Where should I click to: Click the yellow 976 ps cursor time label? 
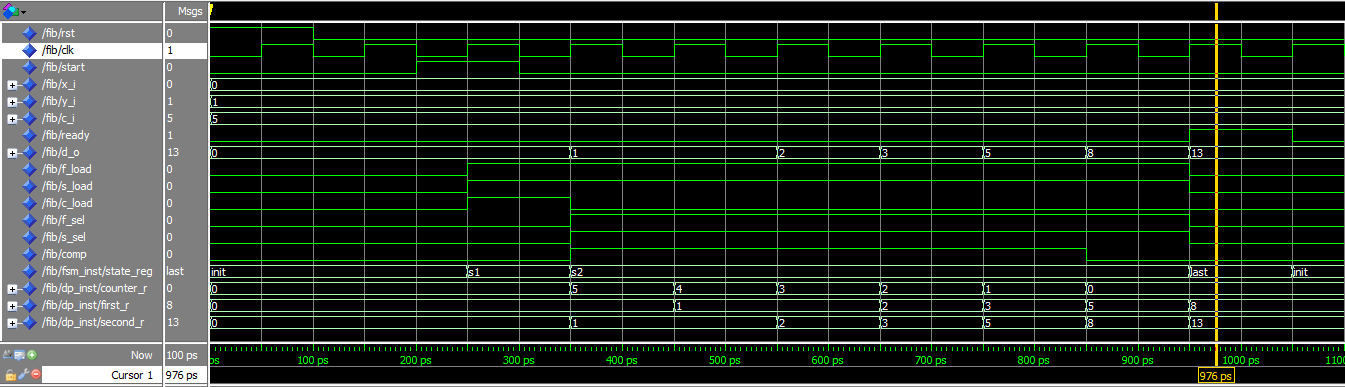pyautogui.click(x=1216, y=376)
